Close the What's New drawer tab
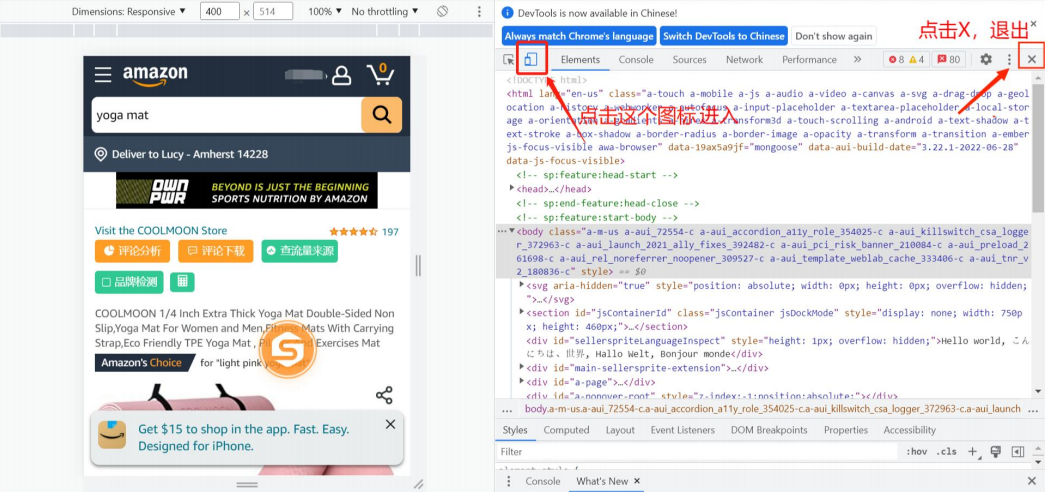Viewport: 1045px width, 497px height. [x=636, y=481]
